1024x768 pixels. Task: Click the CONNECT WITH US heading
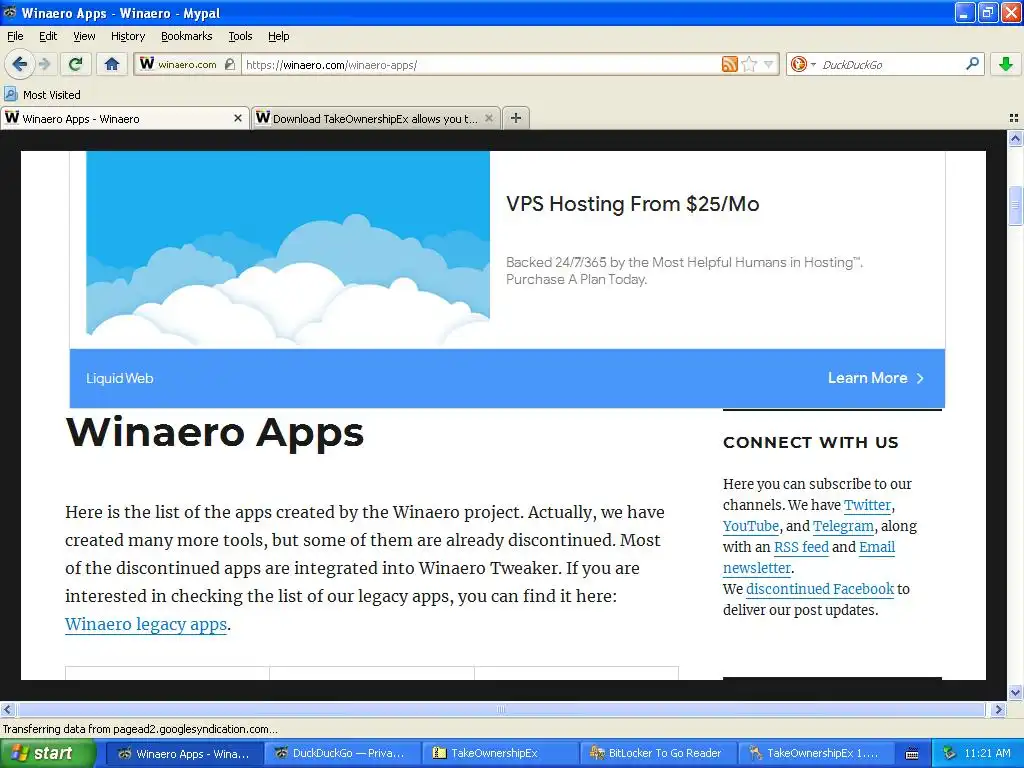810,442
